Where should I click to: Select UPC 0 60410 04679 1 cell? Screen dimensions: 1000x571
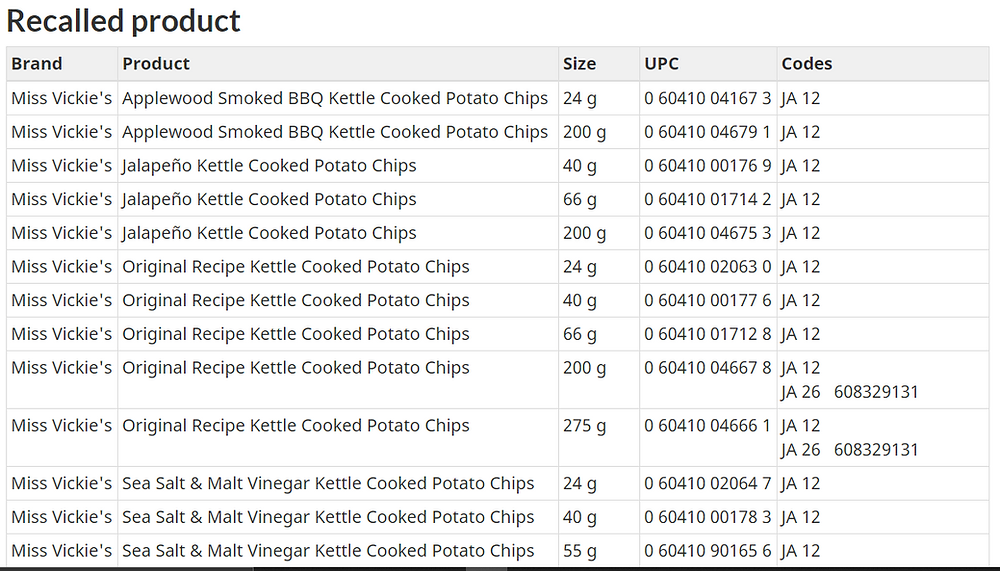tap(708, 132)
